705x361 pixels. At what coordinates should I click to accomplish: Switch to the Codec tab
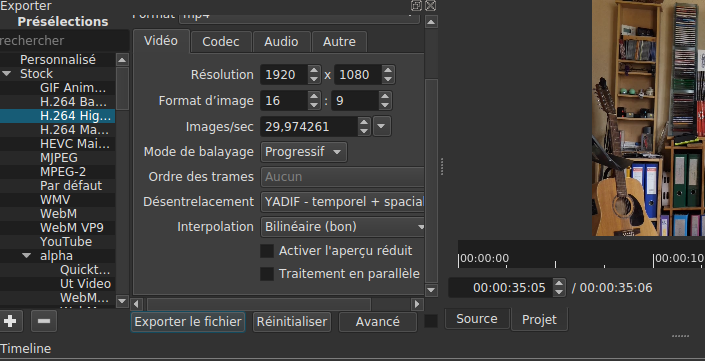[x=221, y=42]
